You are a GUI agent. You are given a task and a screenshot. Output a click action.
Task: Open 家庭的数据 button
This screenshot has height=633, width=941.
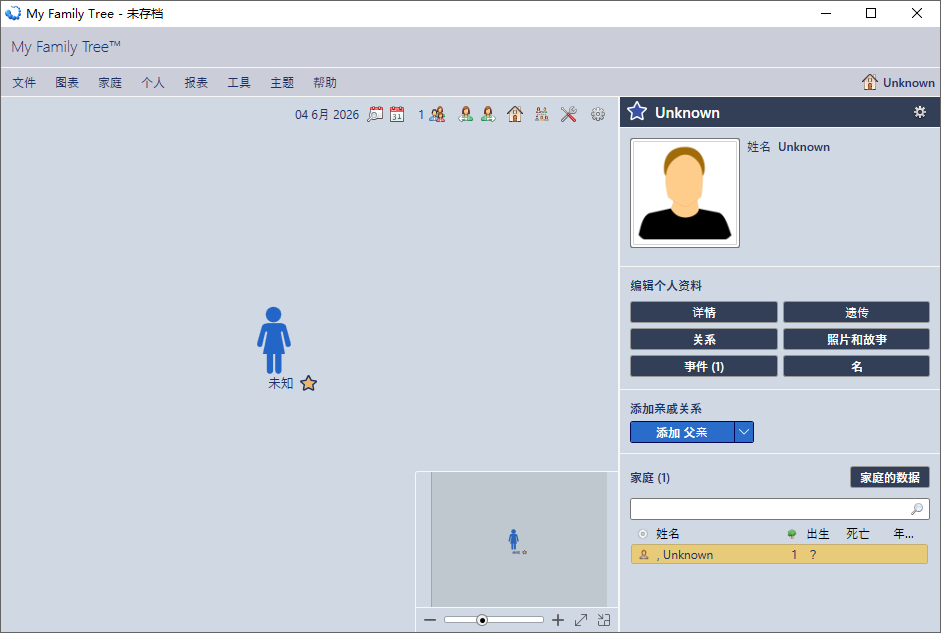[x=890, y=477]
